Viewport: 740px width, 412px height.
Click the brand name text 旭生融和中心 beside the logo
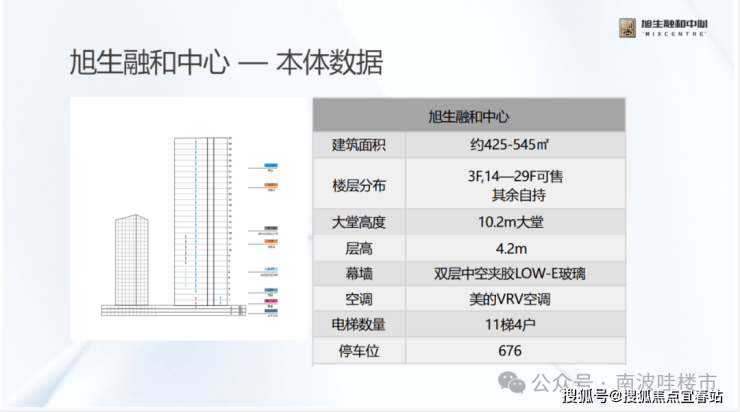[x=674, y=24]
